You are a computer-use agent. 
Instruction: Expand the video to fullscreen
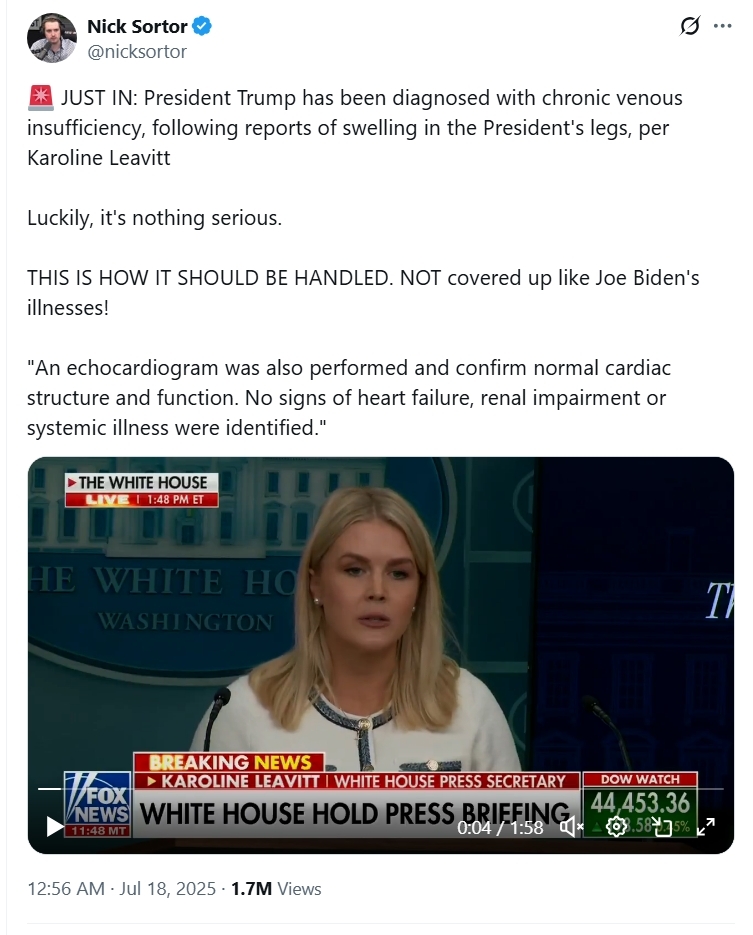(x=706, y=826)
